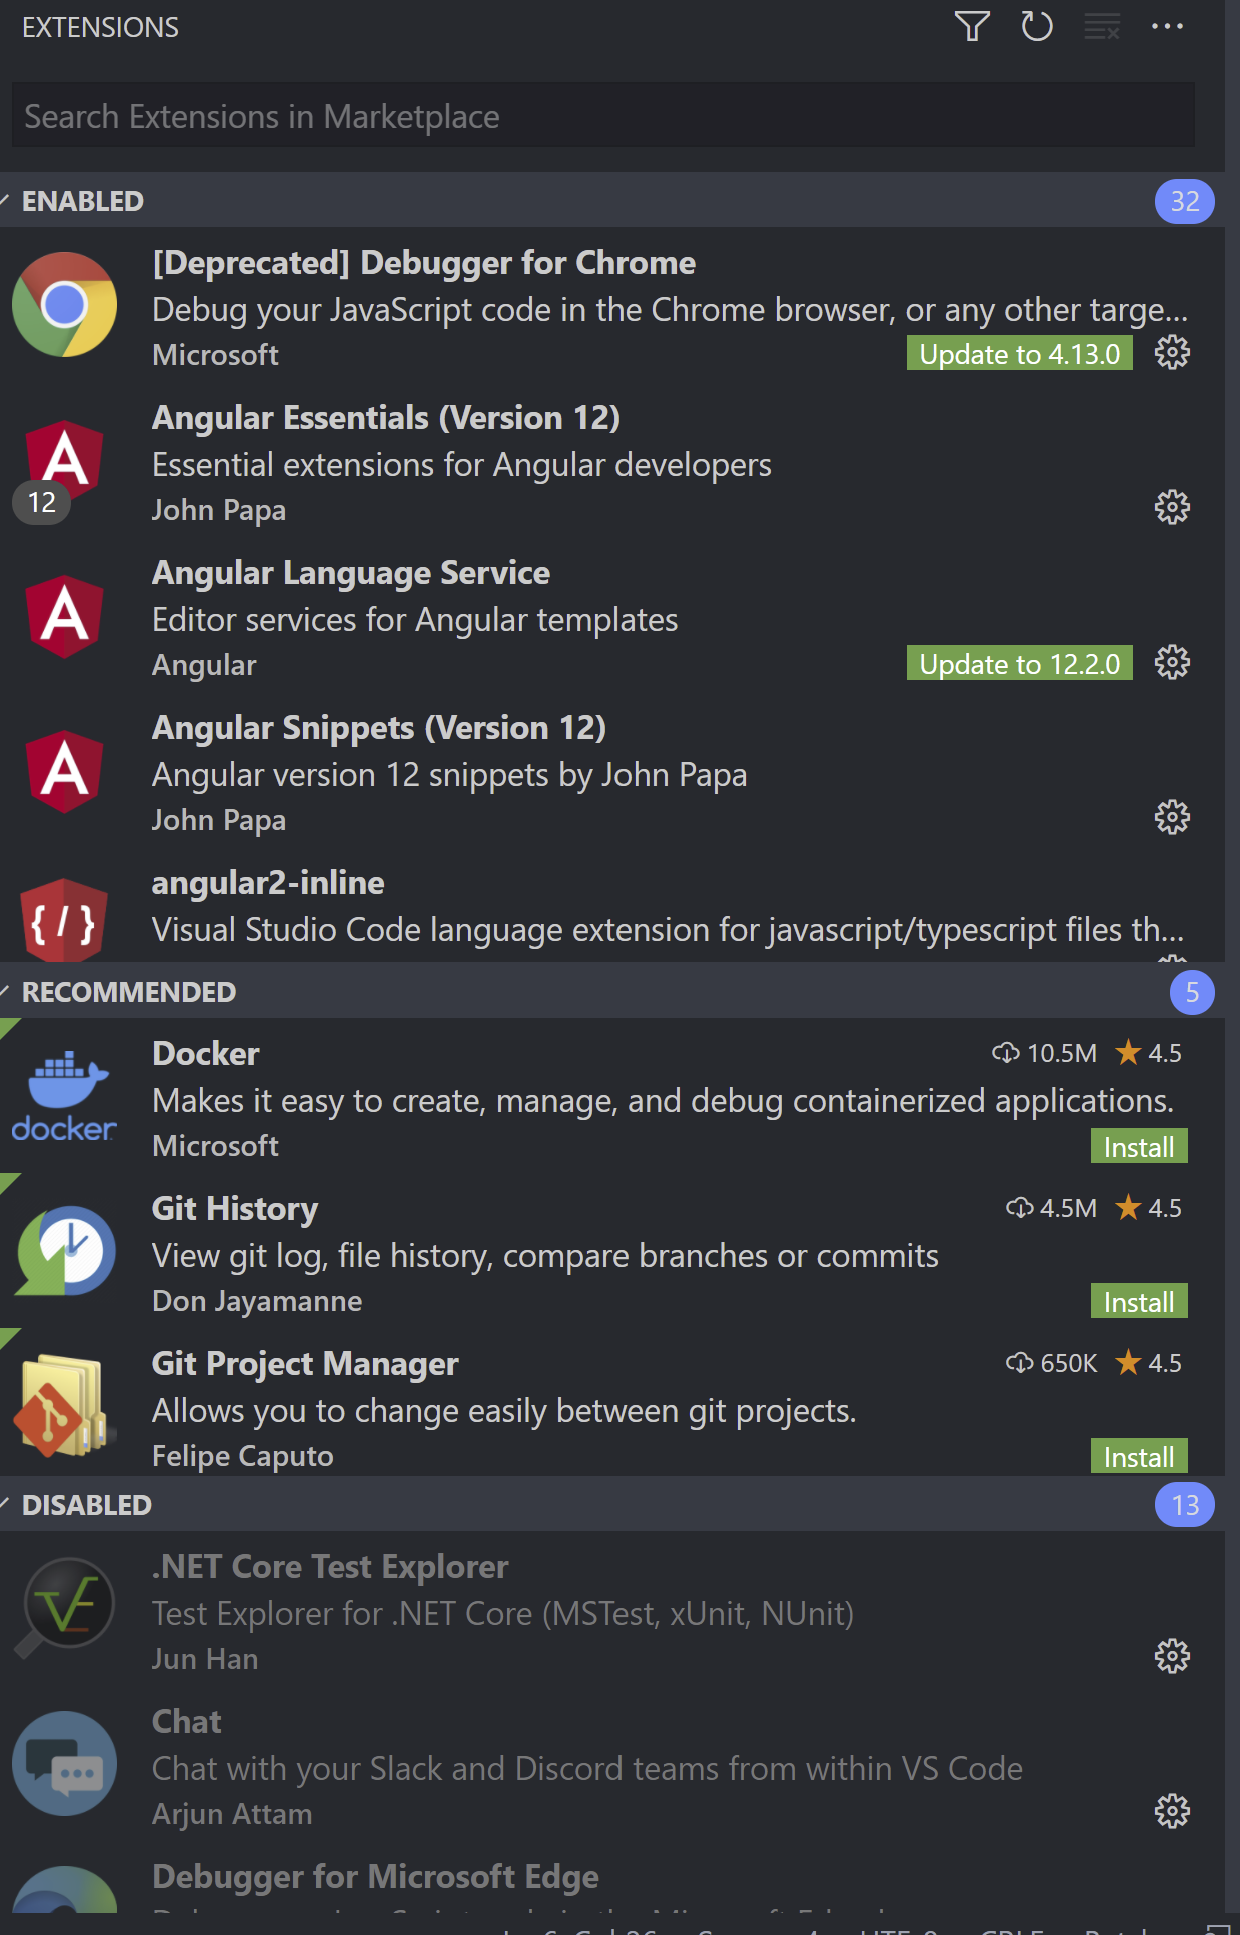Open manage gear for Debugger for Chrome

(1172, 353)
